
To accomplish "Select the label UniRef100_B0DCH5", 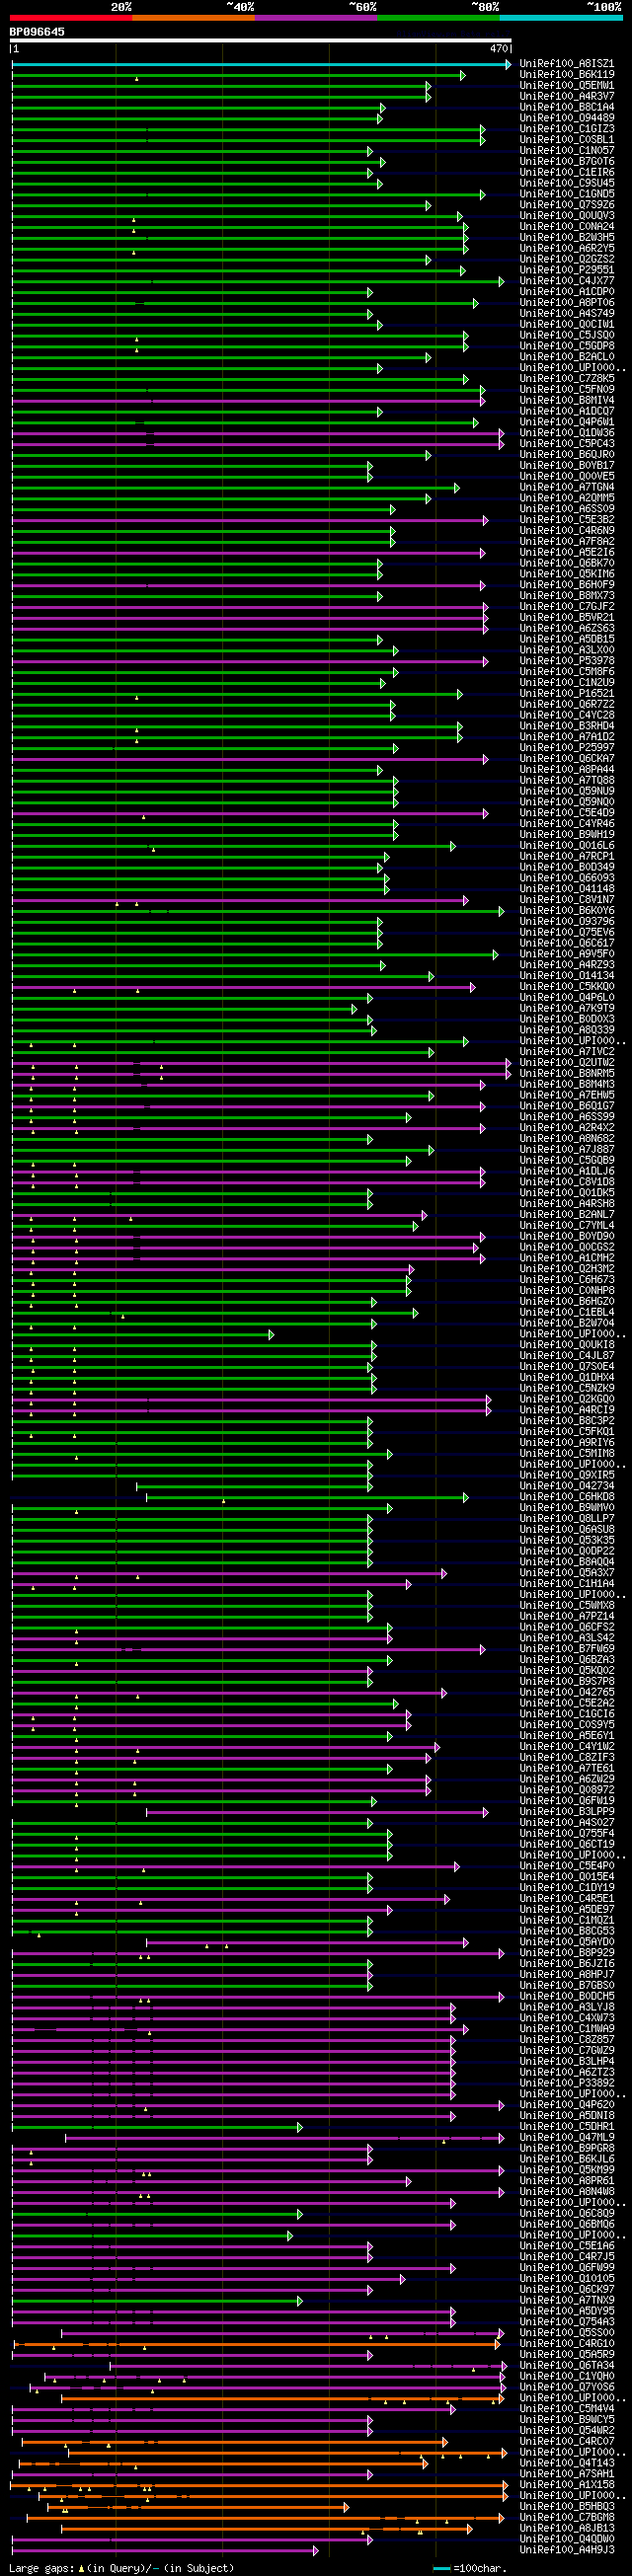I will coord(567,1997).
